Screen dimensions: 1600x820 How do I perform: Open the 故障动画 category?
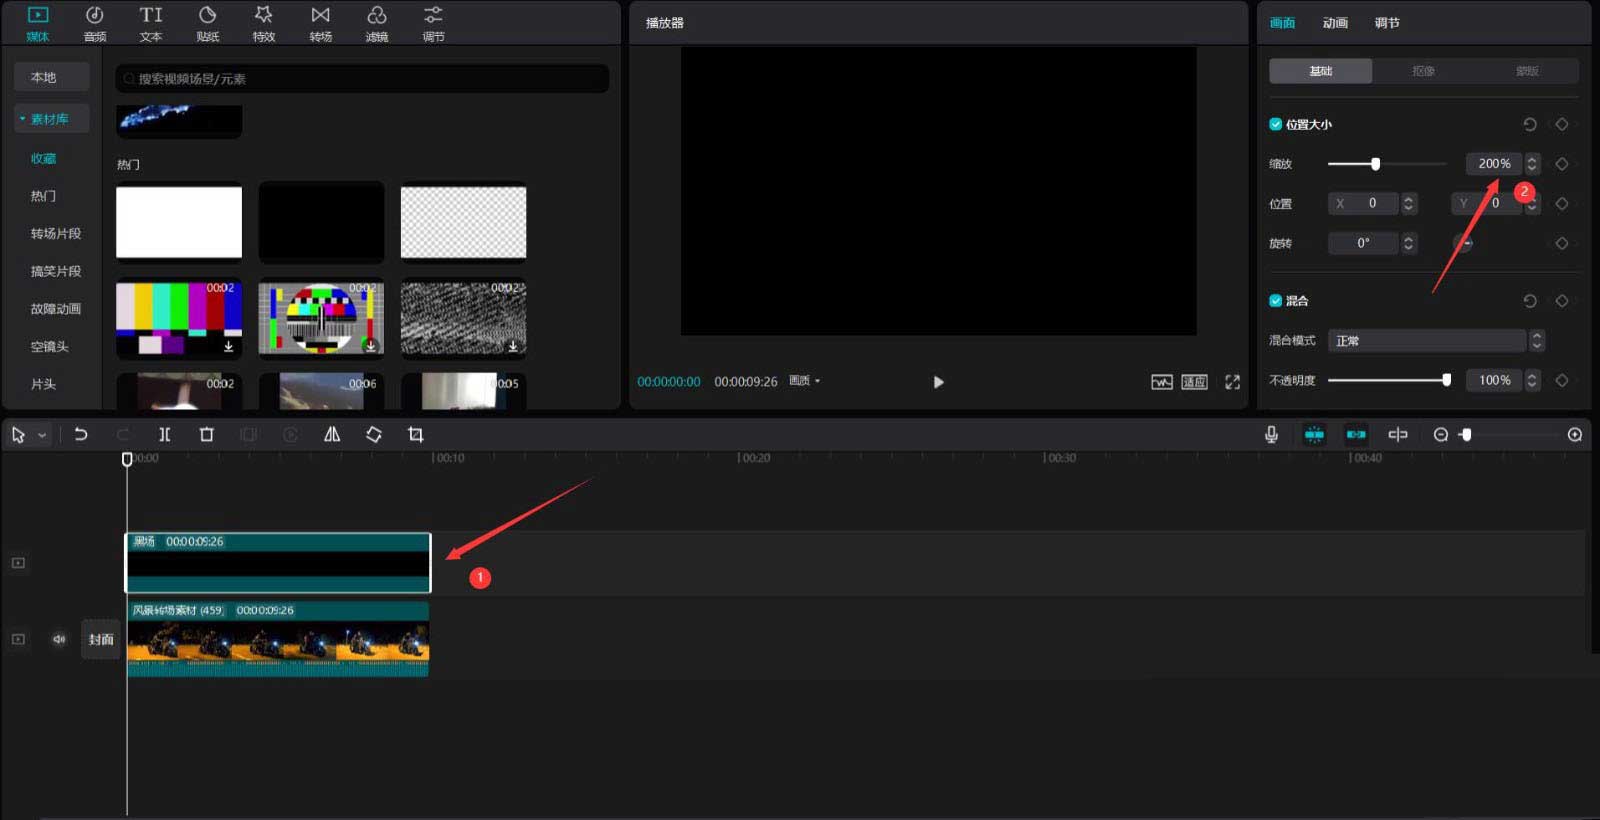56,309
